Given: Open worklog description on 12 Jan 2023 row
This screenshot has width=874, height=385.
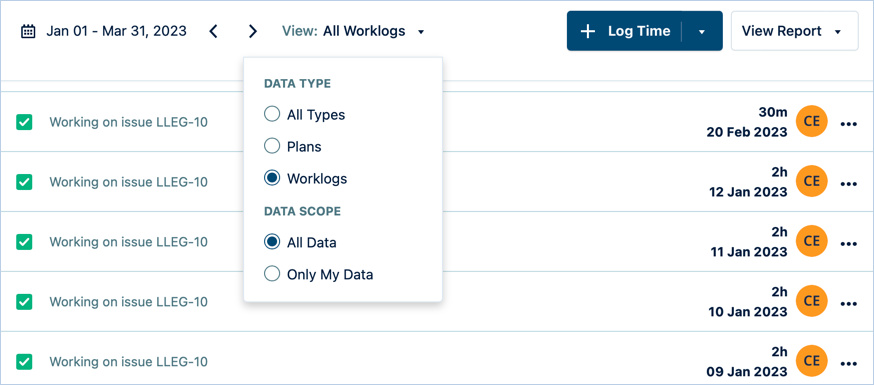Looking at the screenshot, I should pyautogui.click(x=129, y=182).
